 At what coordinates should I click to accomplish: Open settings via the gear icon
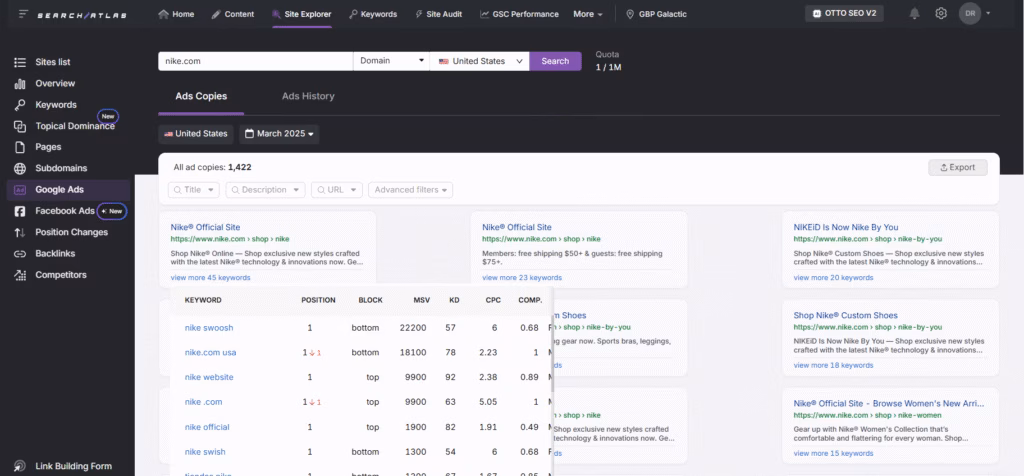point(941,14)
